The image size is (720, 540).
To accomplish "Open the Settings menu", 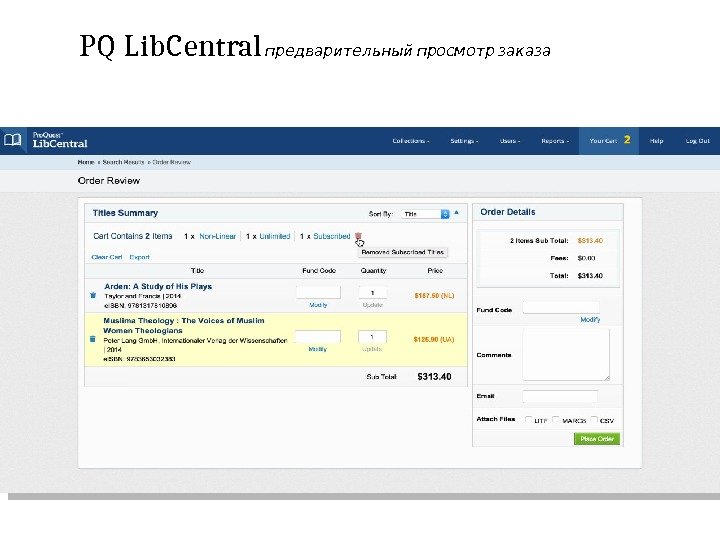I will click(x=464, y=141).
